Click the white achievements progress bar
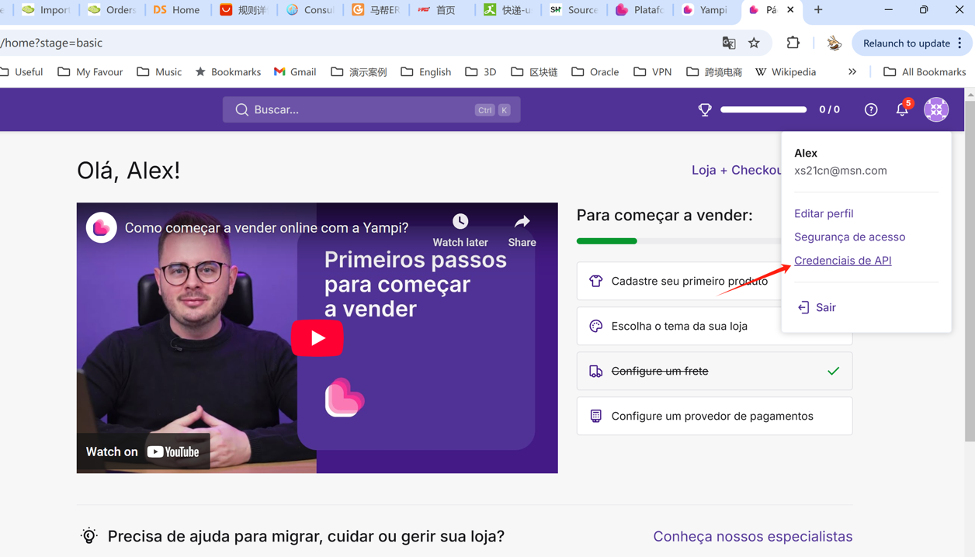Viewport: 977px width, 558px height. click(763, 110)
